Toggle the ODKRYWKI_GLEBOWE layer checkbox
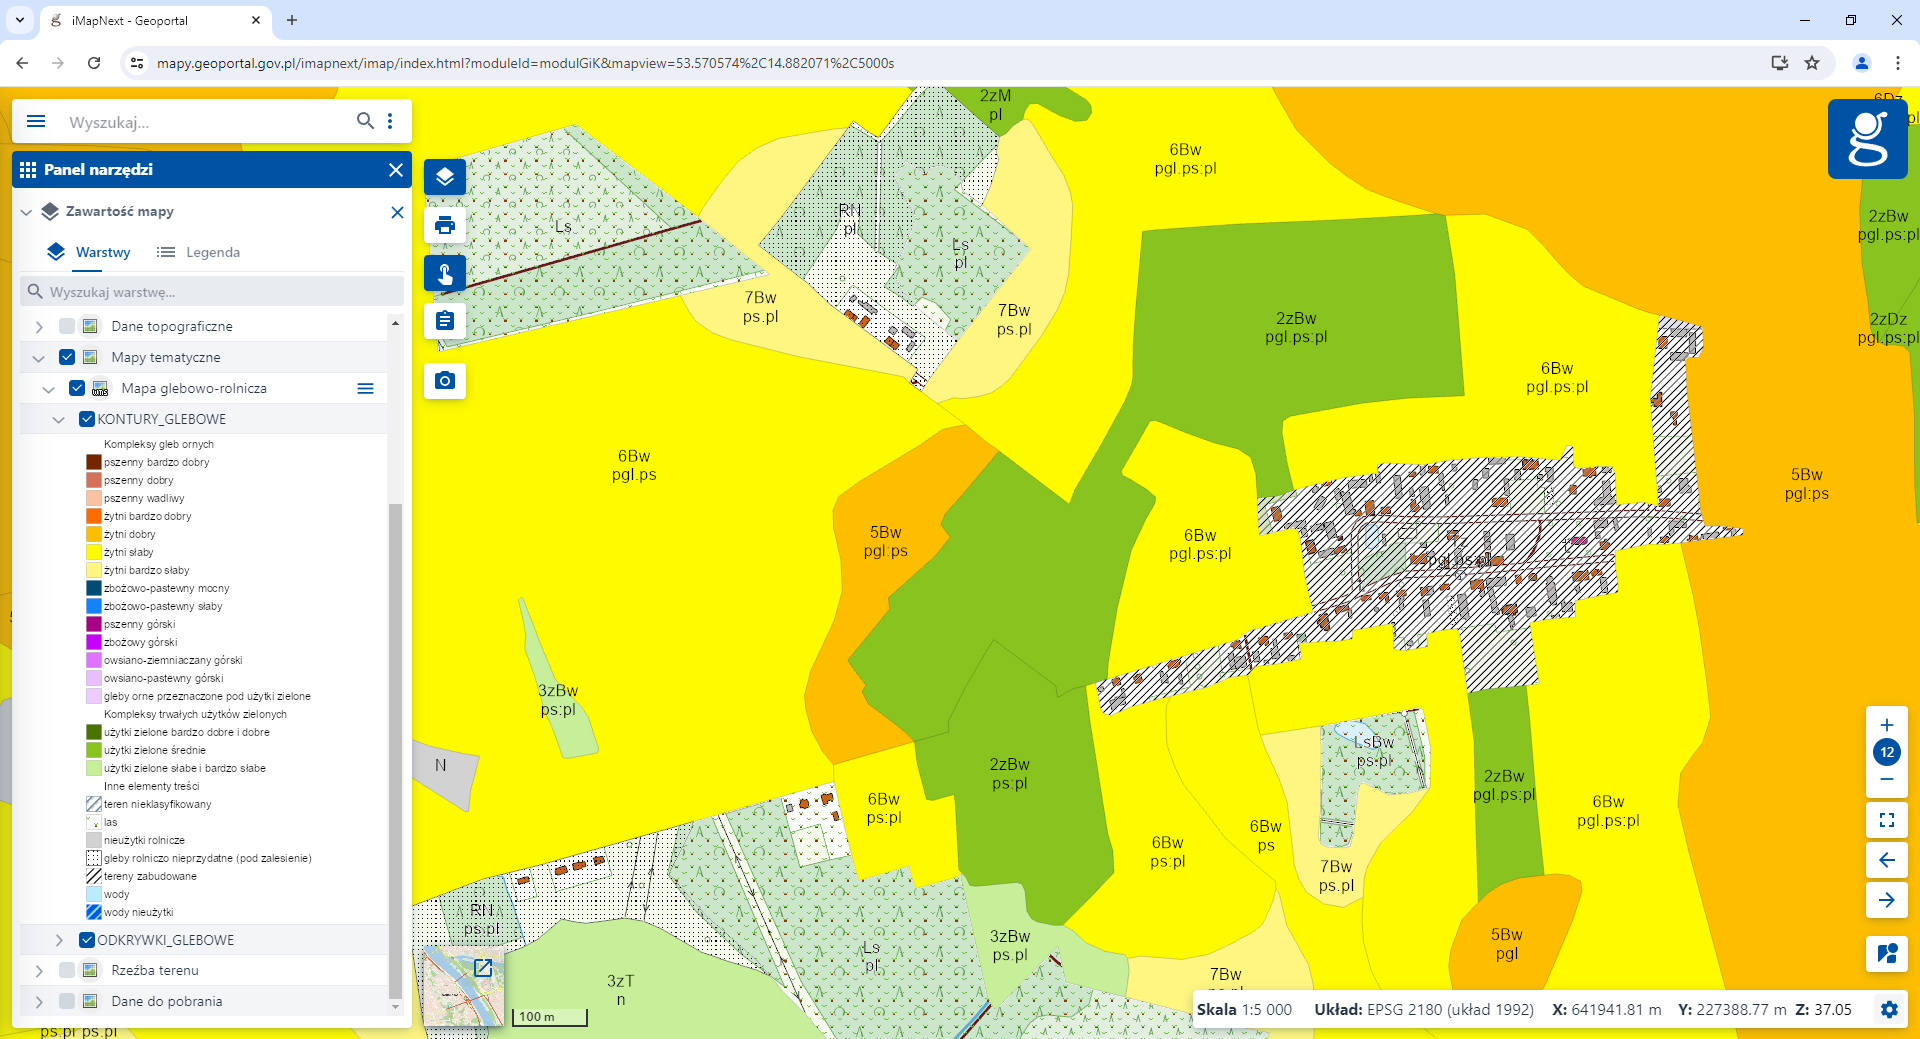 point(87,940)
